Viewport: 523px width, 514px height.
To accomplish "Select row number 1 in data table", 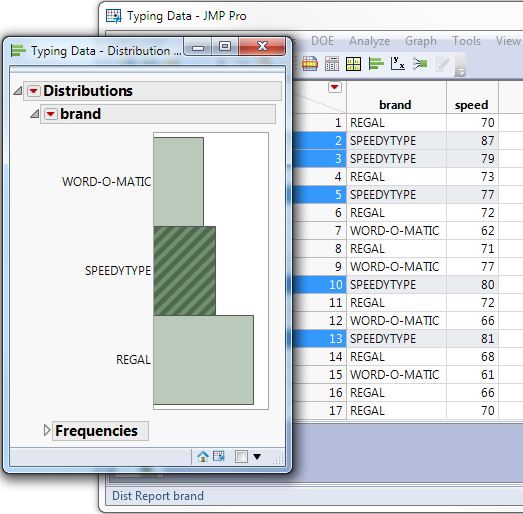I will (320, 123).
